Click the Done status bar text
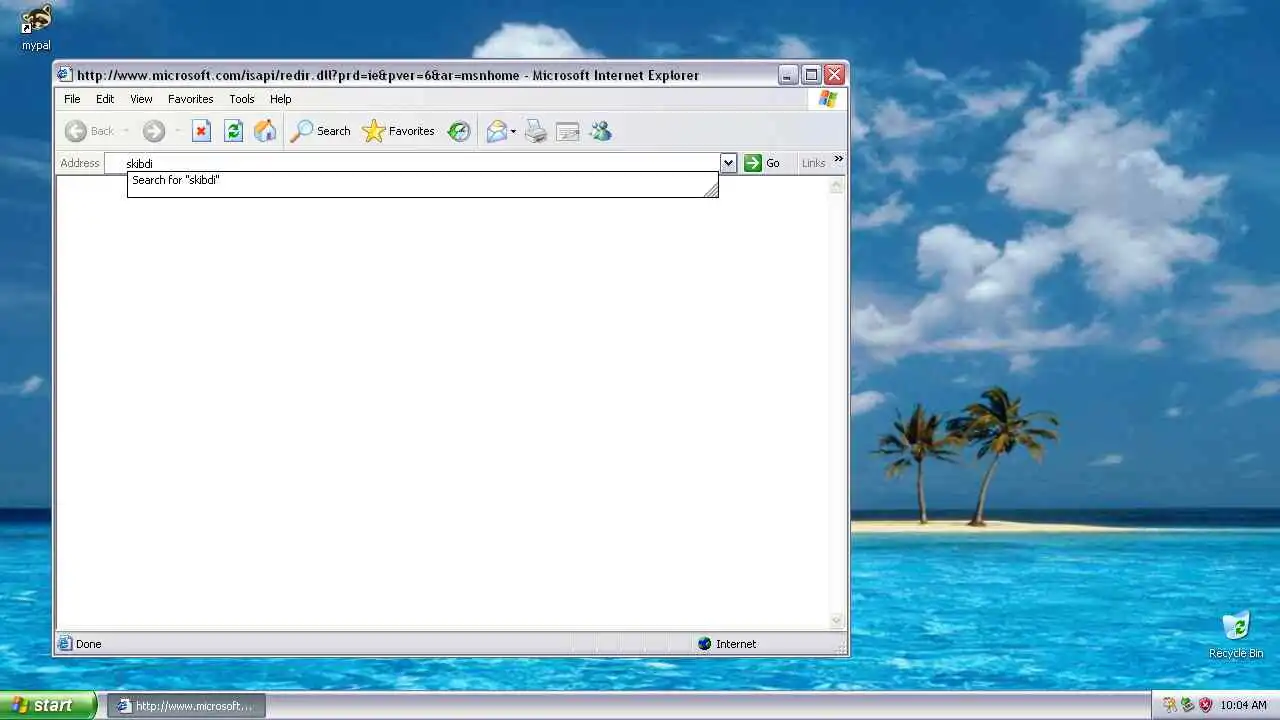Viewport: 1280px width, 720px height. [x=88, y=644]
